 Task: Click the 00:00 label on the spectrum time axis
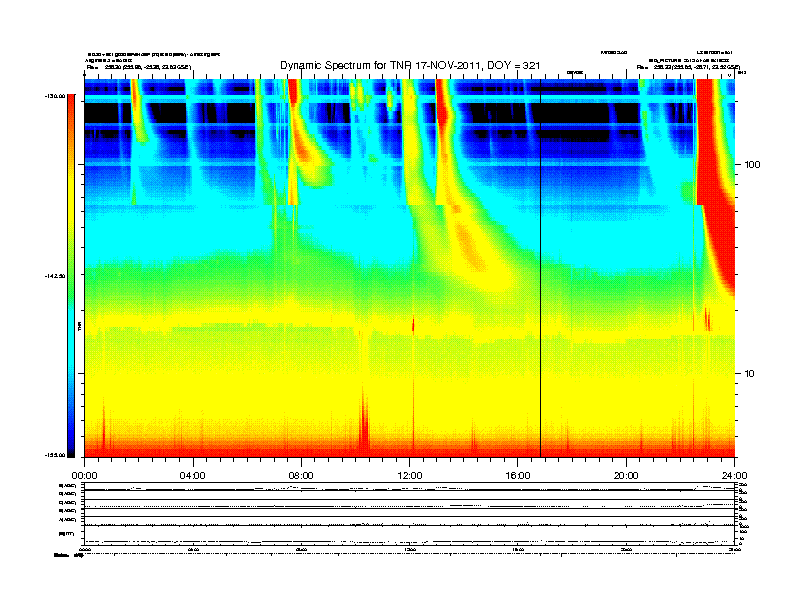click(x=84, y=476)
